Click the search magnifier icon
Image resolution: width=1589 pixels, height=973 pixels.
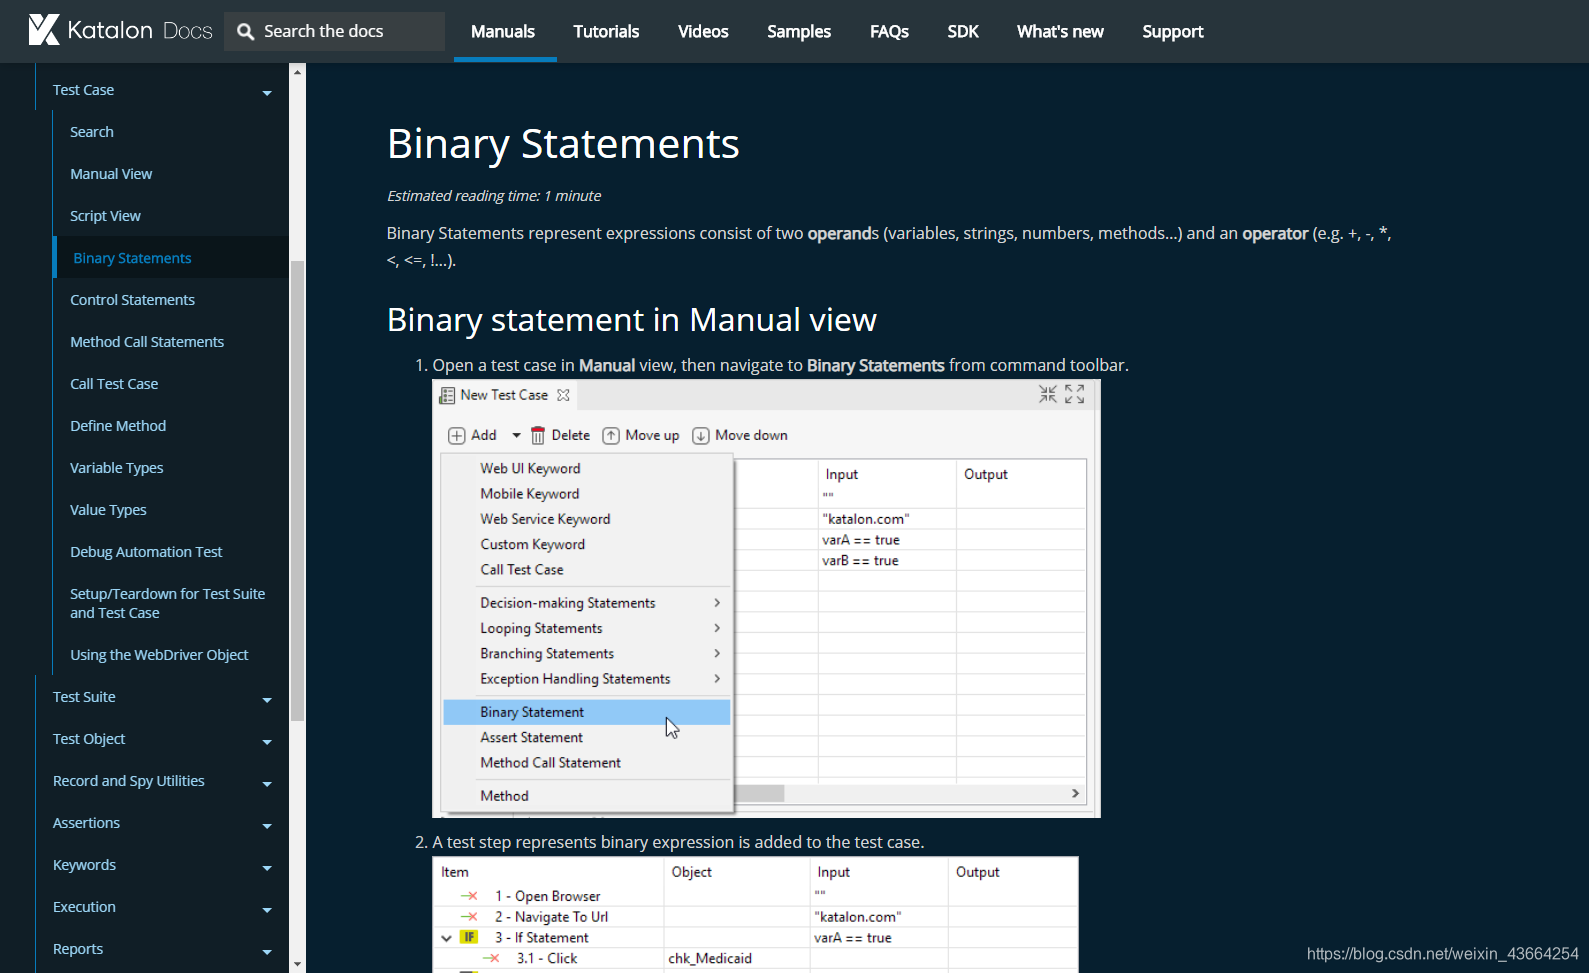click(245, 32)
